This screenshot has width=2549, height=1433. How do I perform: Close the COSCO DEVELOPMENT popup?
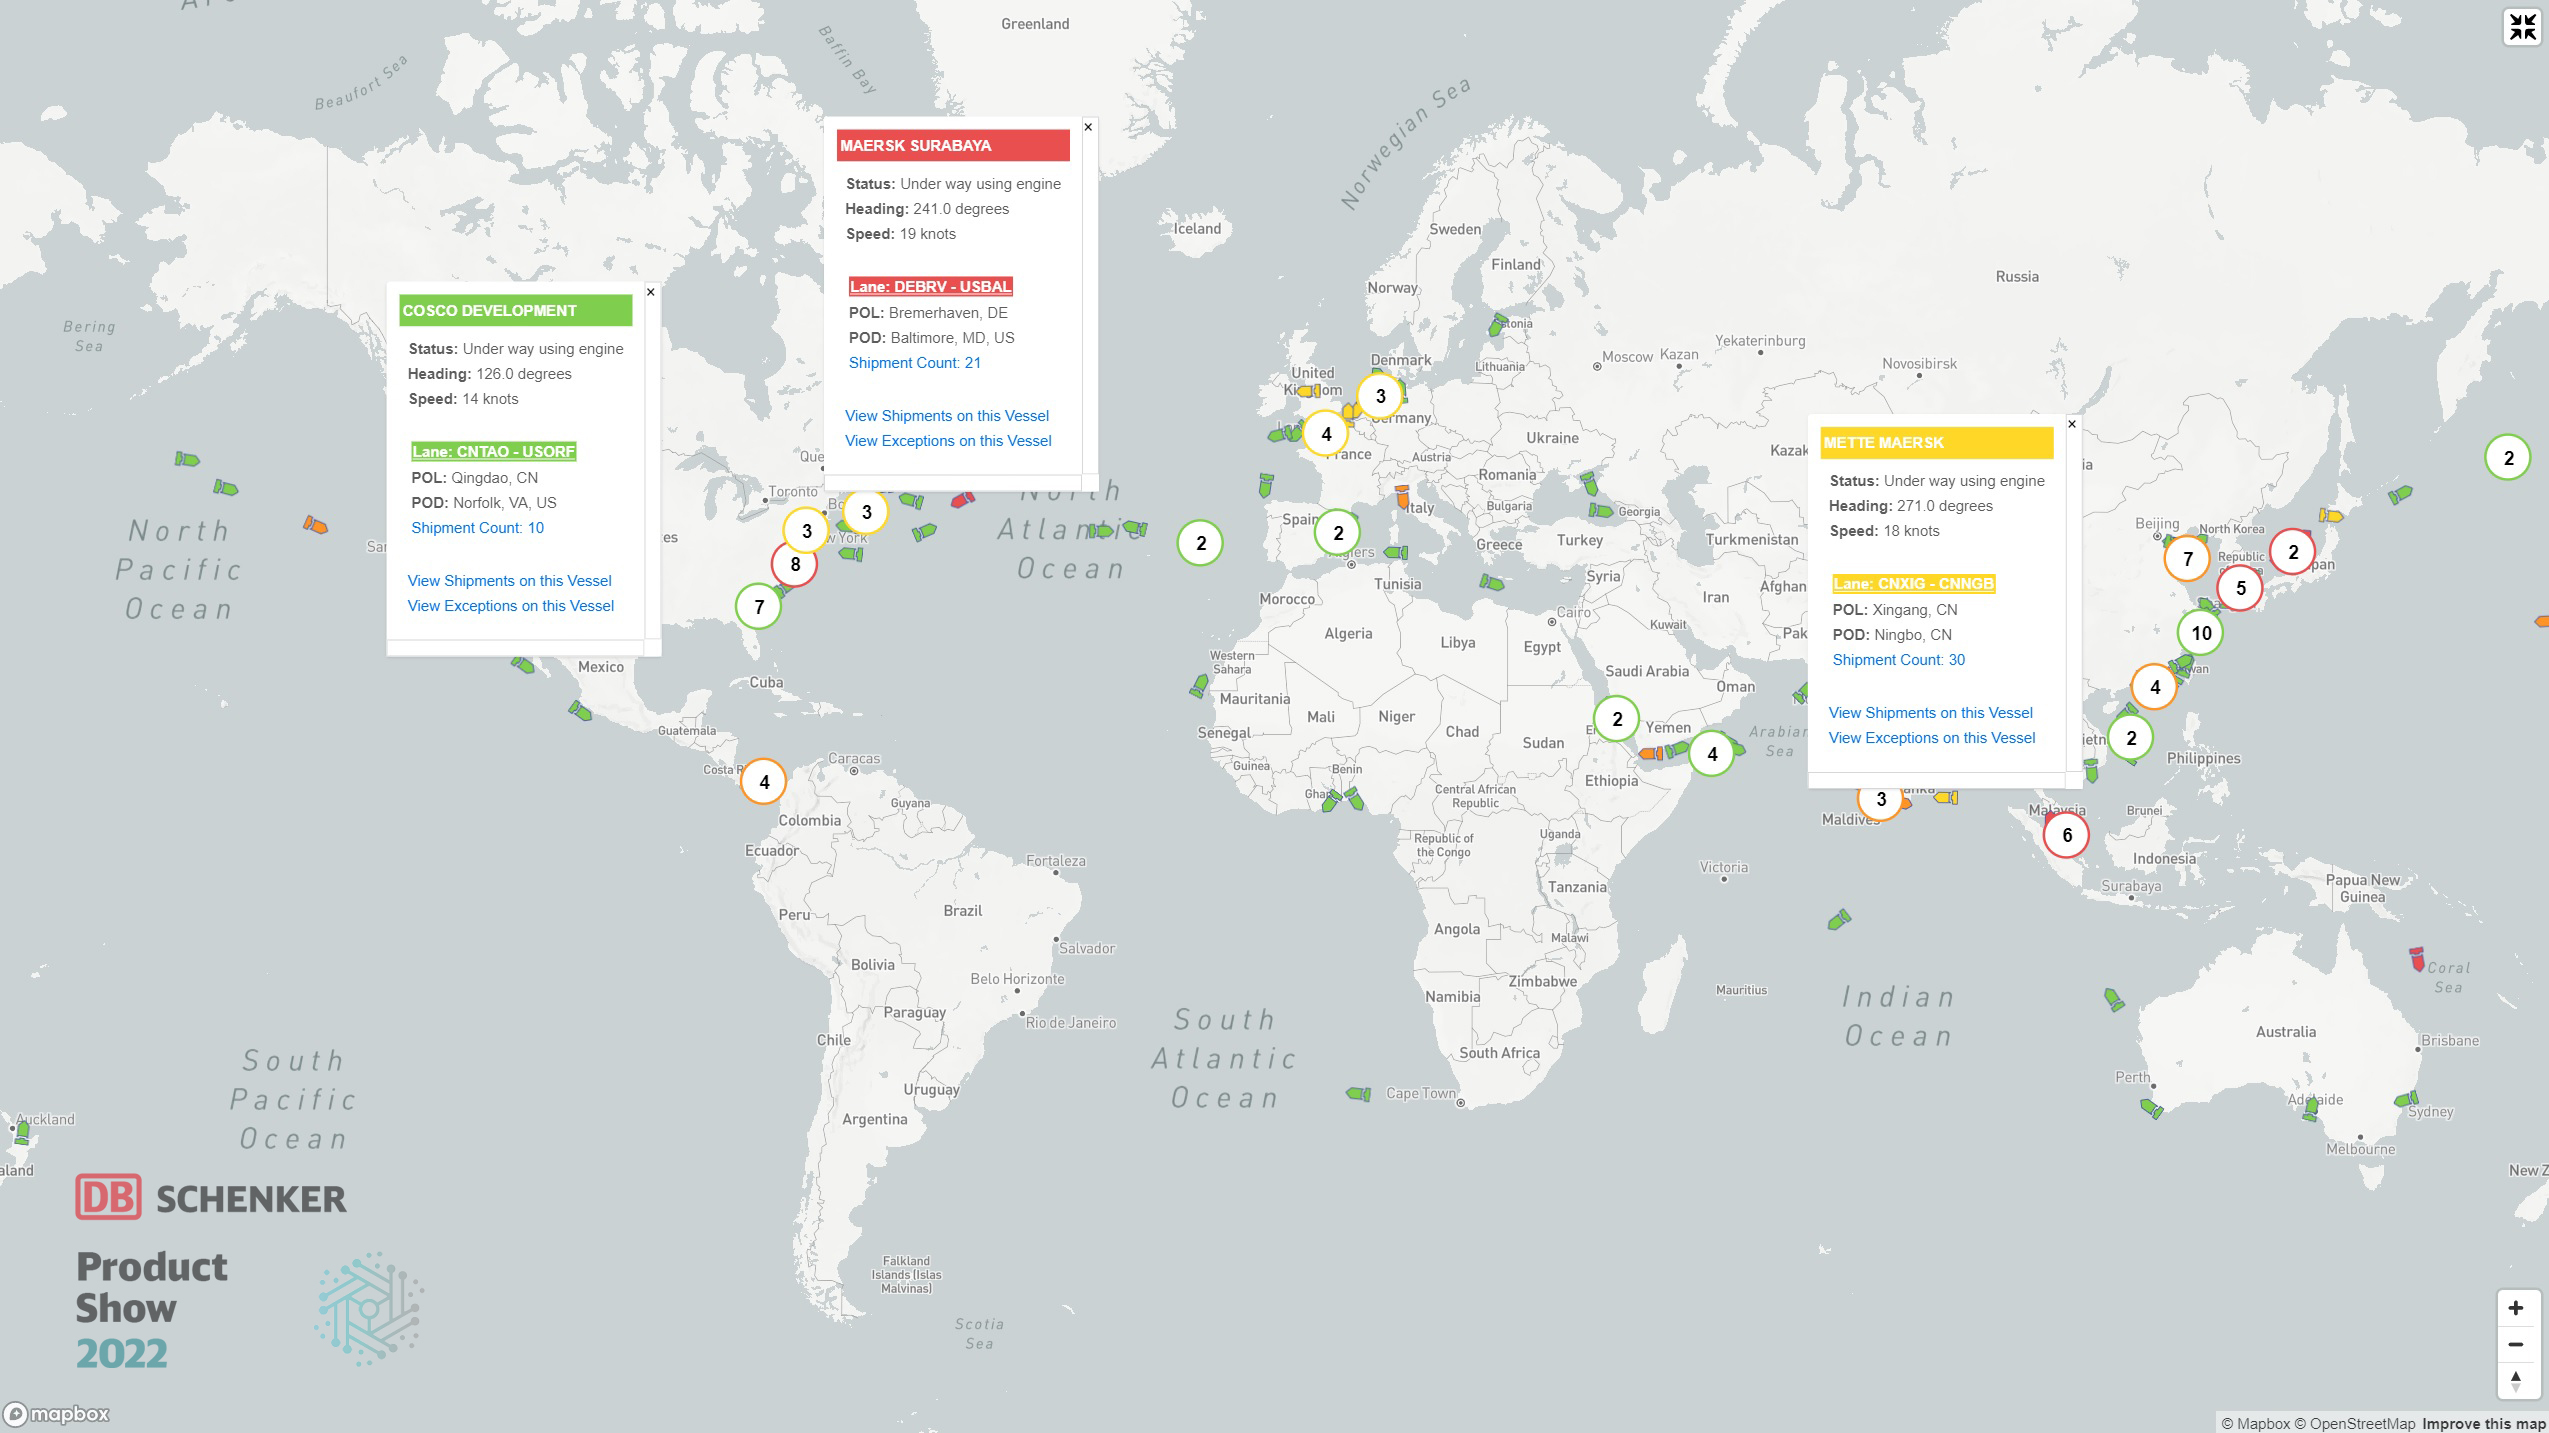coord(651,292)
